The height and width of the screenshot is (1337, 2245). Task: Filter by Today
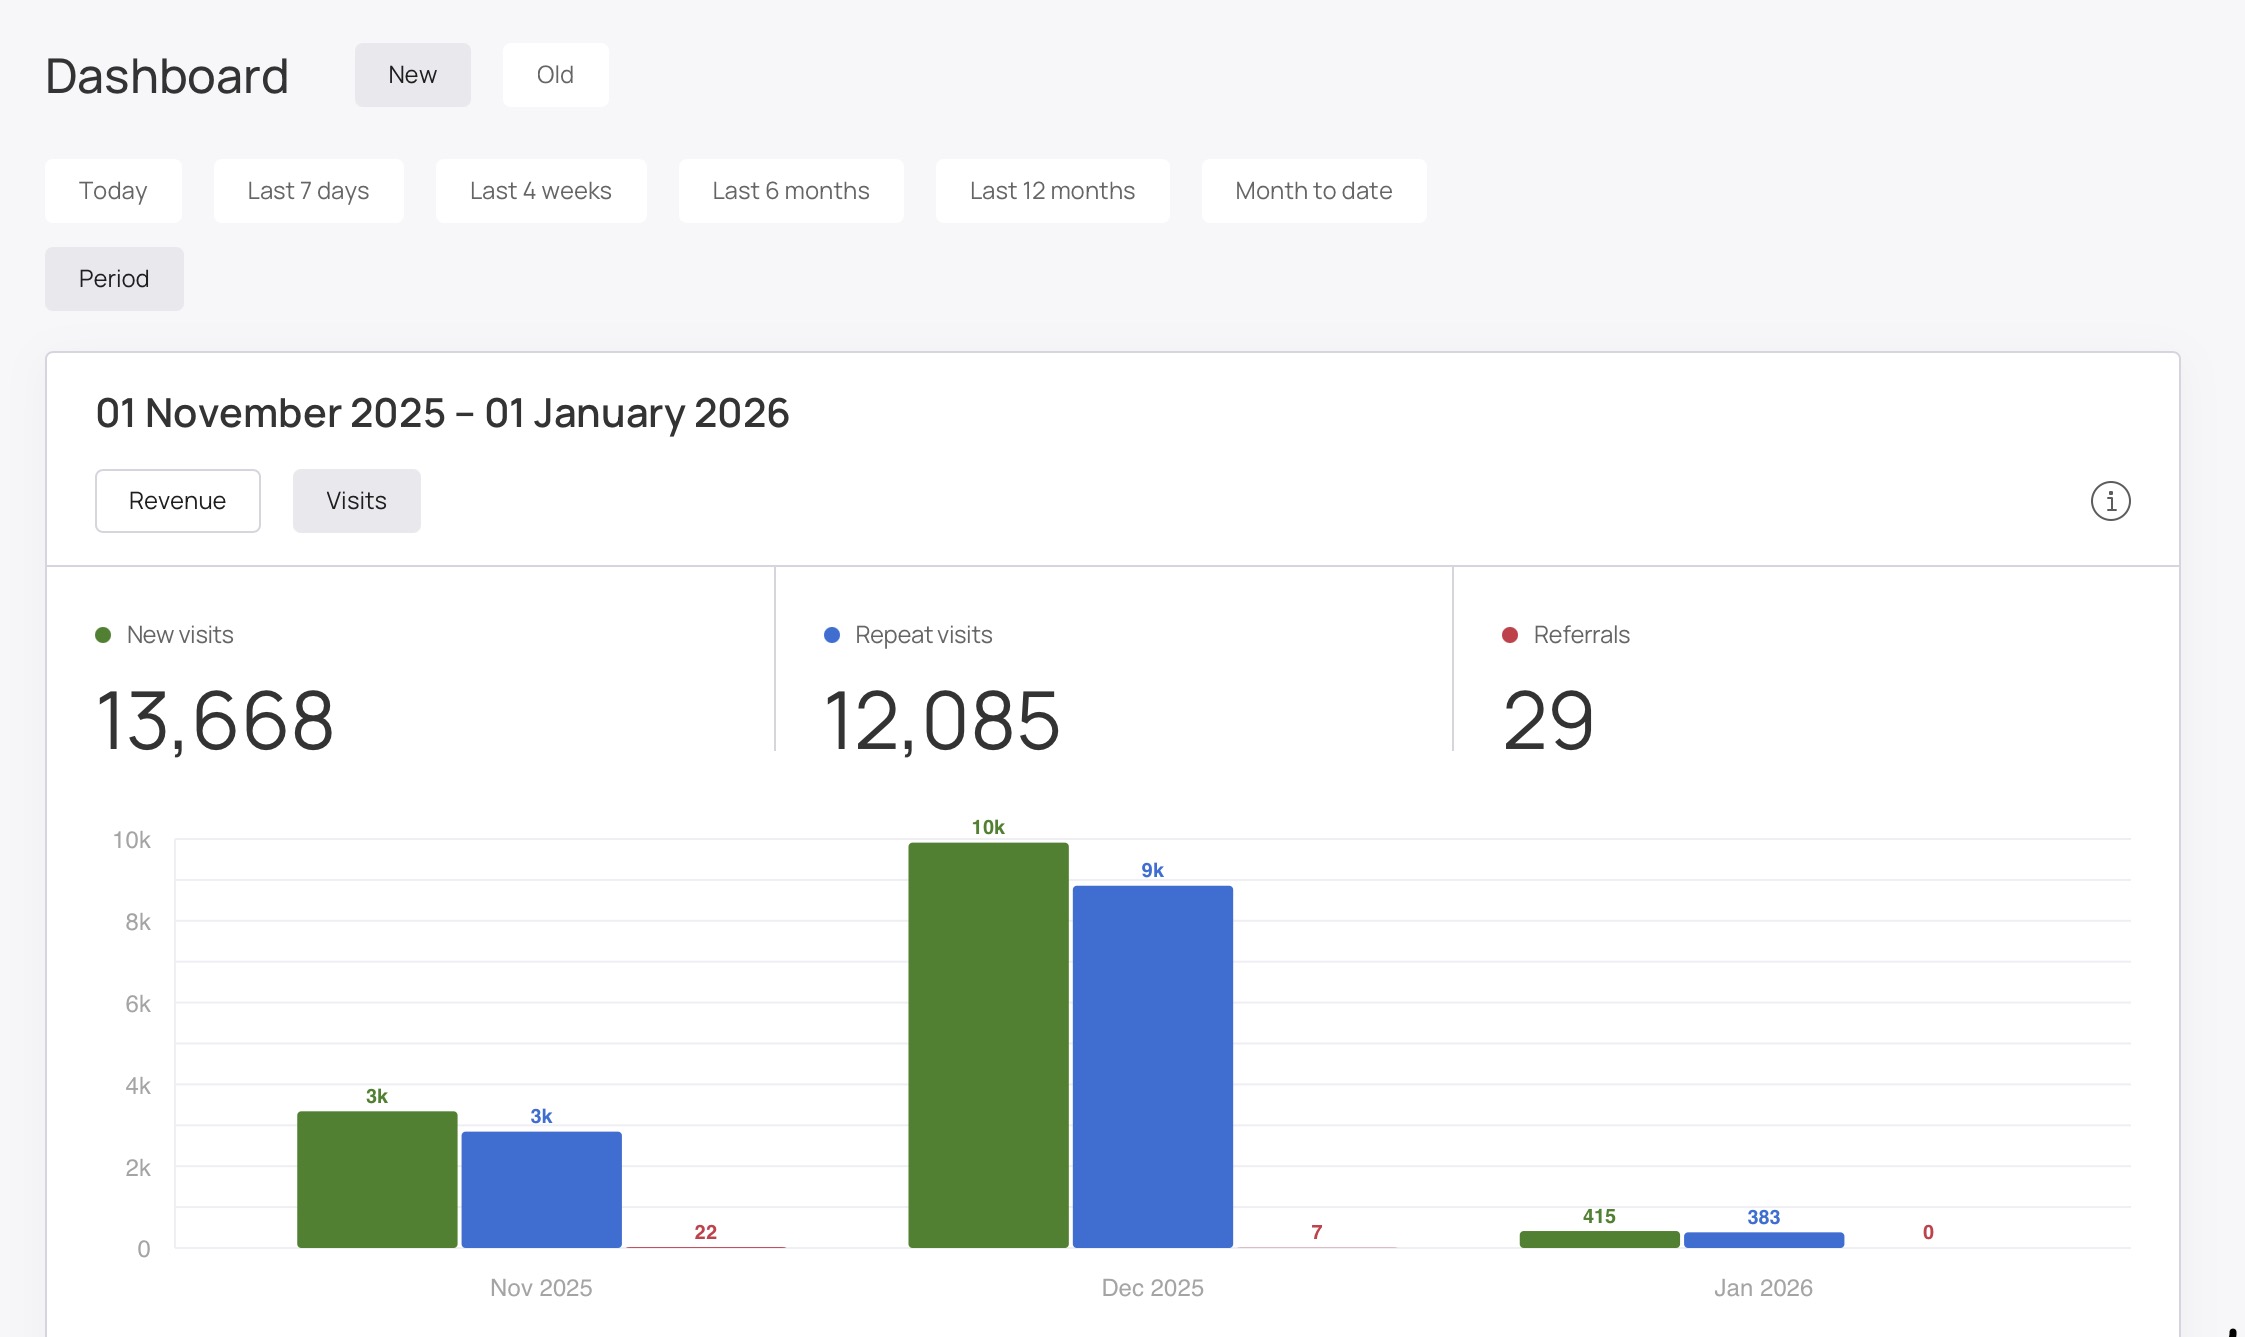[113, 191]
